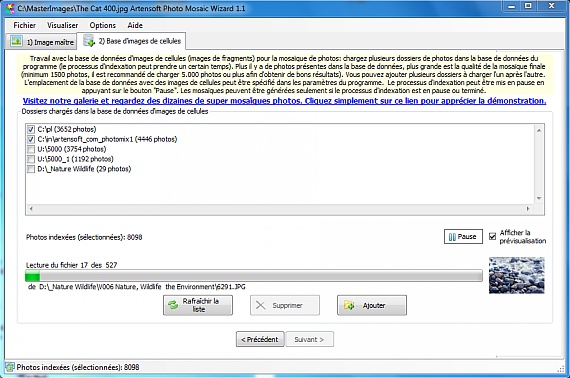
Task: Click the horizontal scrollbar left arrow
Action: 31,209
